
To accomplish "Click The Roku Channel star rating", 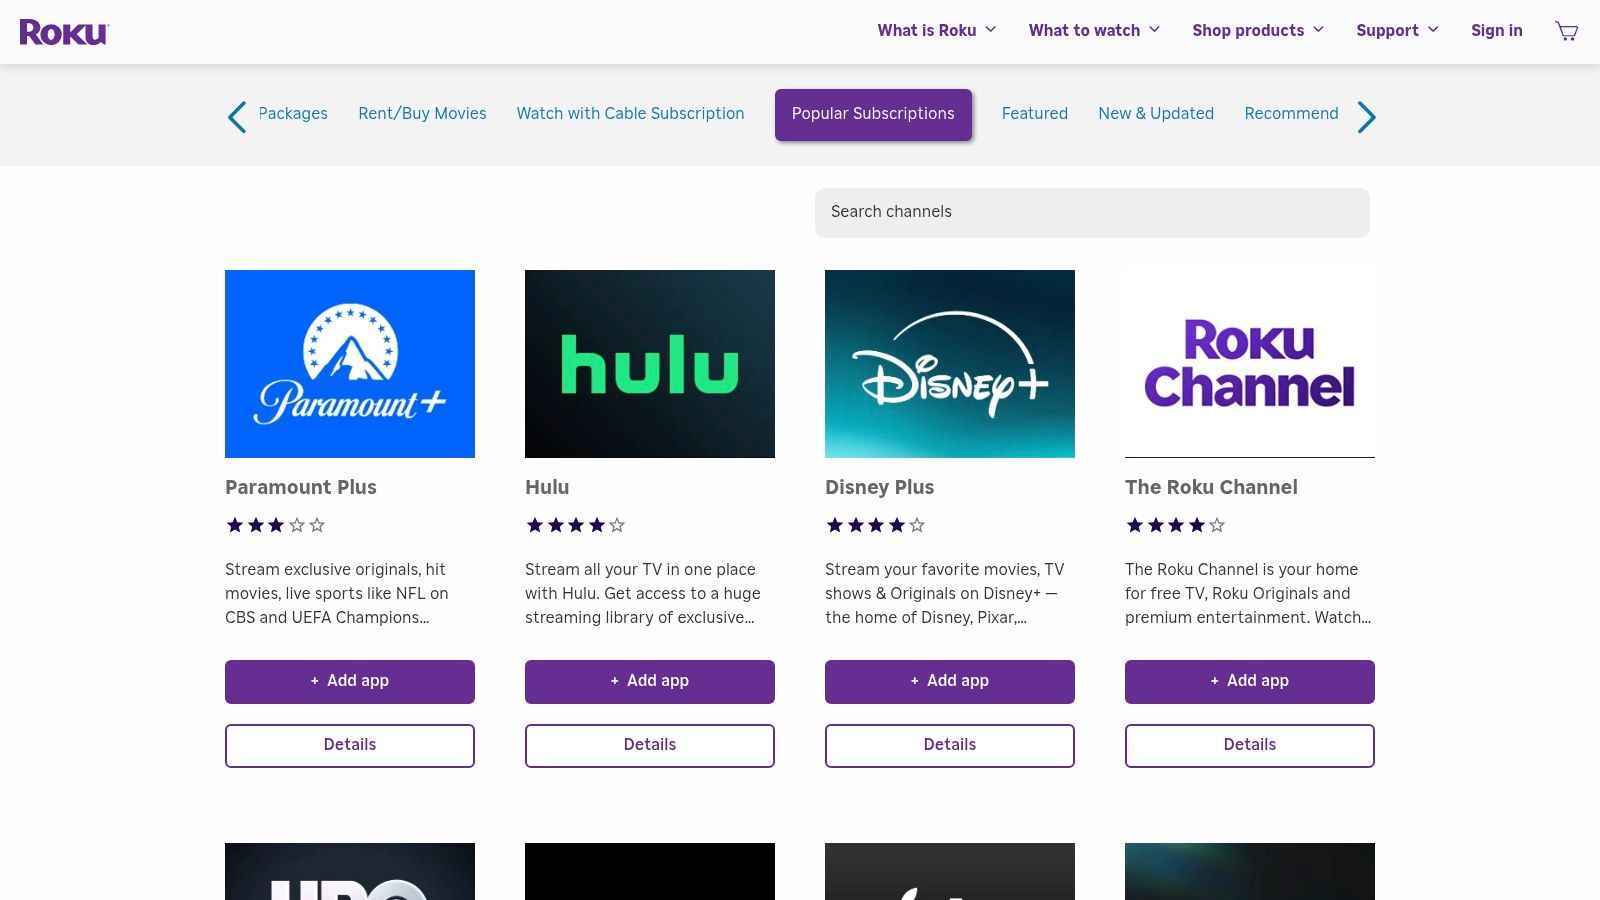I will tap(1176, 525).
